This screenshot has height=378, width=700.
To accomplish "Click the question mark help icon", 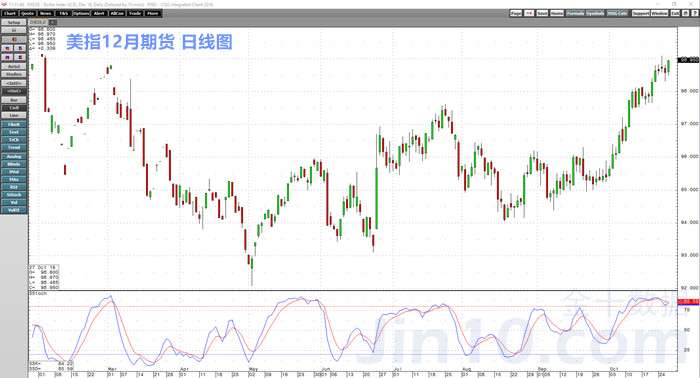I will coord(694,13).
